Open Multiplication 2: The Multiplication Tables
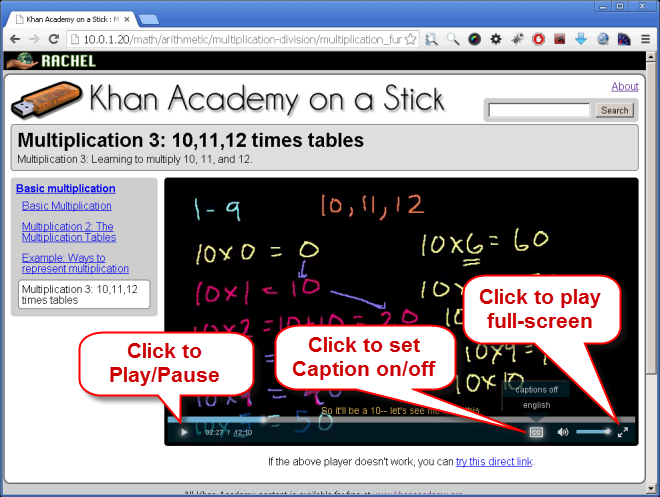 point(69,232)
